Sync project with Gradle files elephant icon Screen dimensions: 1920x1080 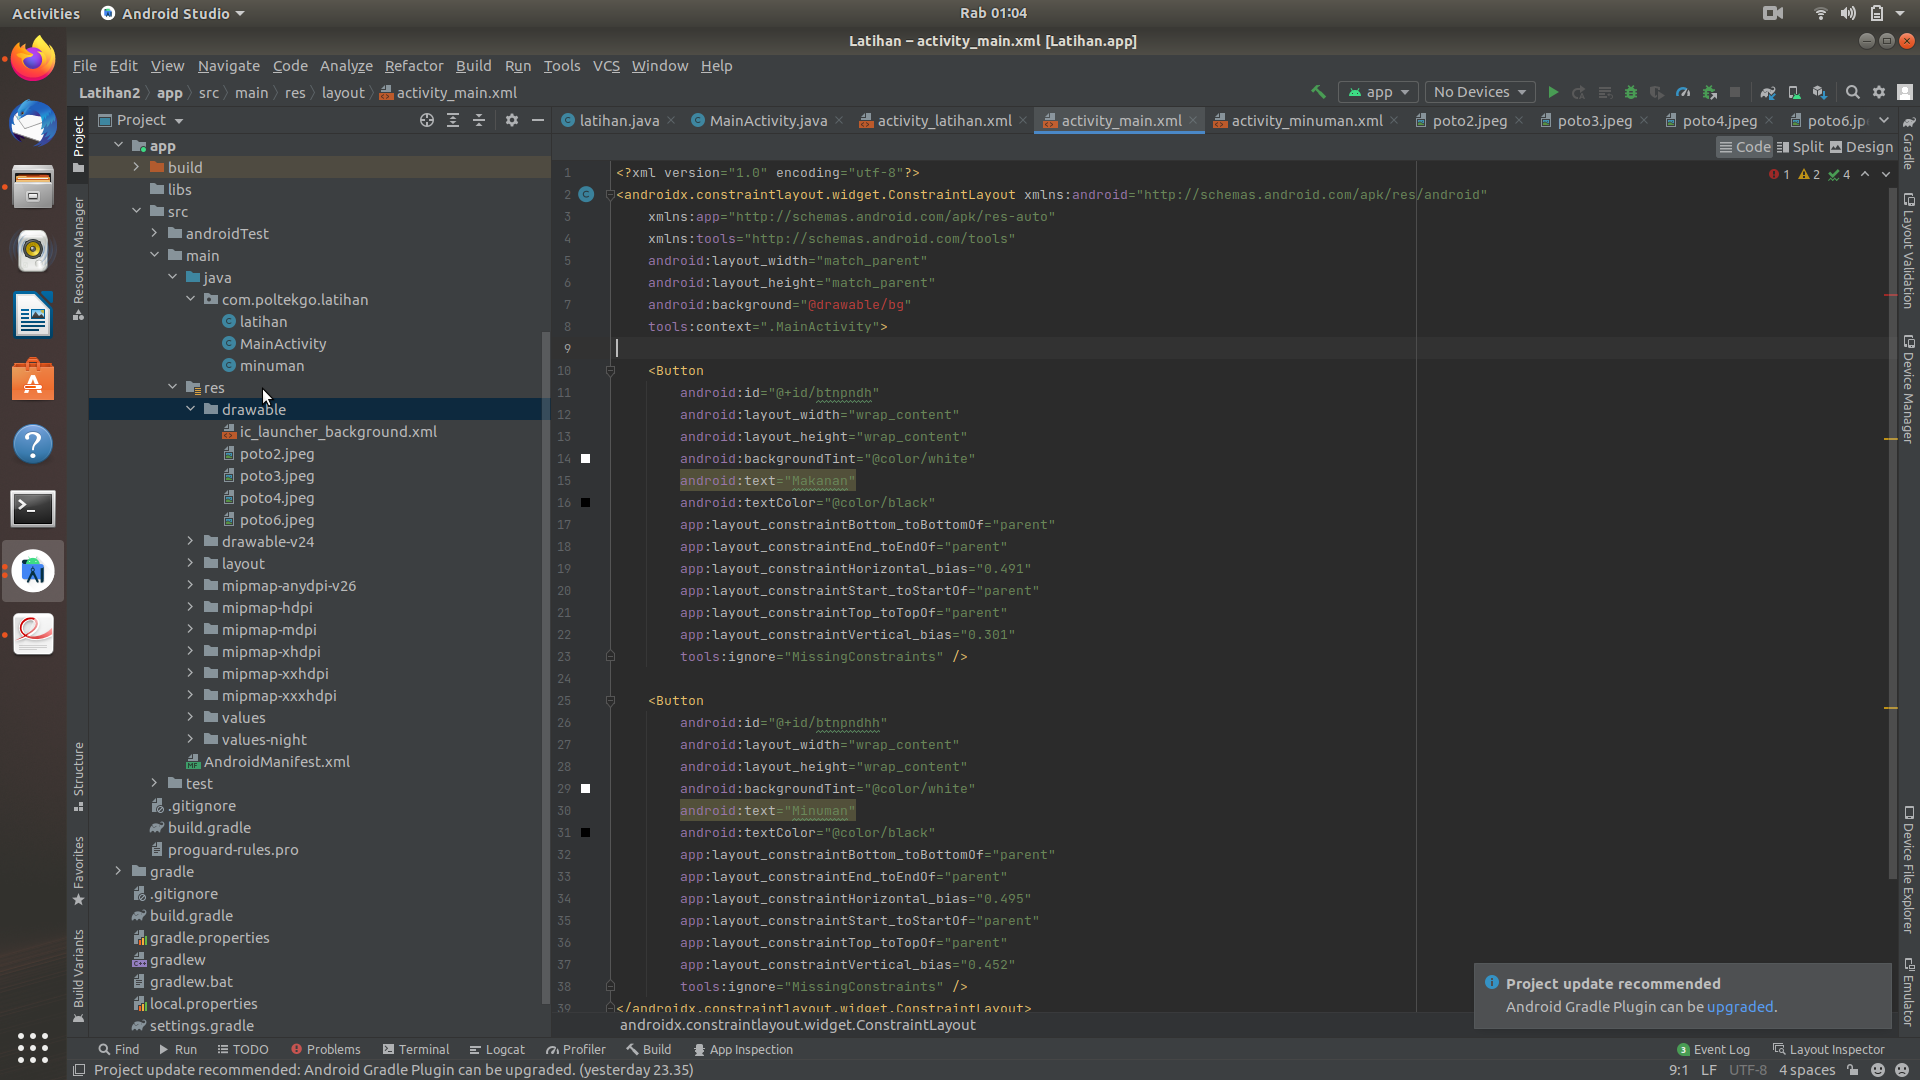(x=1768, y=92)
